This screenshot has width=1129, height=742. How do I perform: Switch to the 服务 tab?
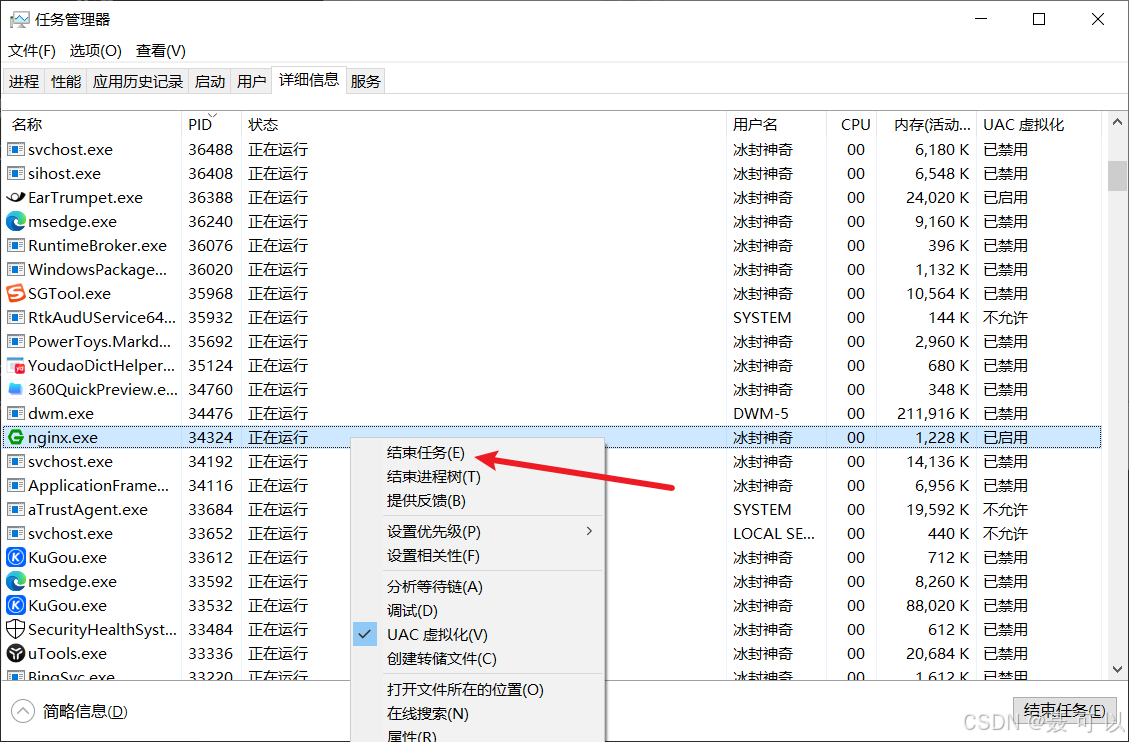click(x=365, y=81)
